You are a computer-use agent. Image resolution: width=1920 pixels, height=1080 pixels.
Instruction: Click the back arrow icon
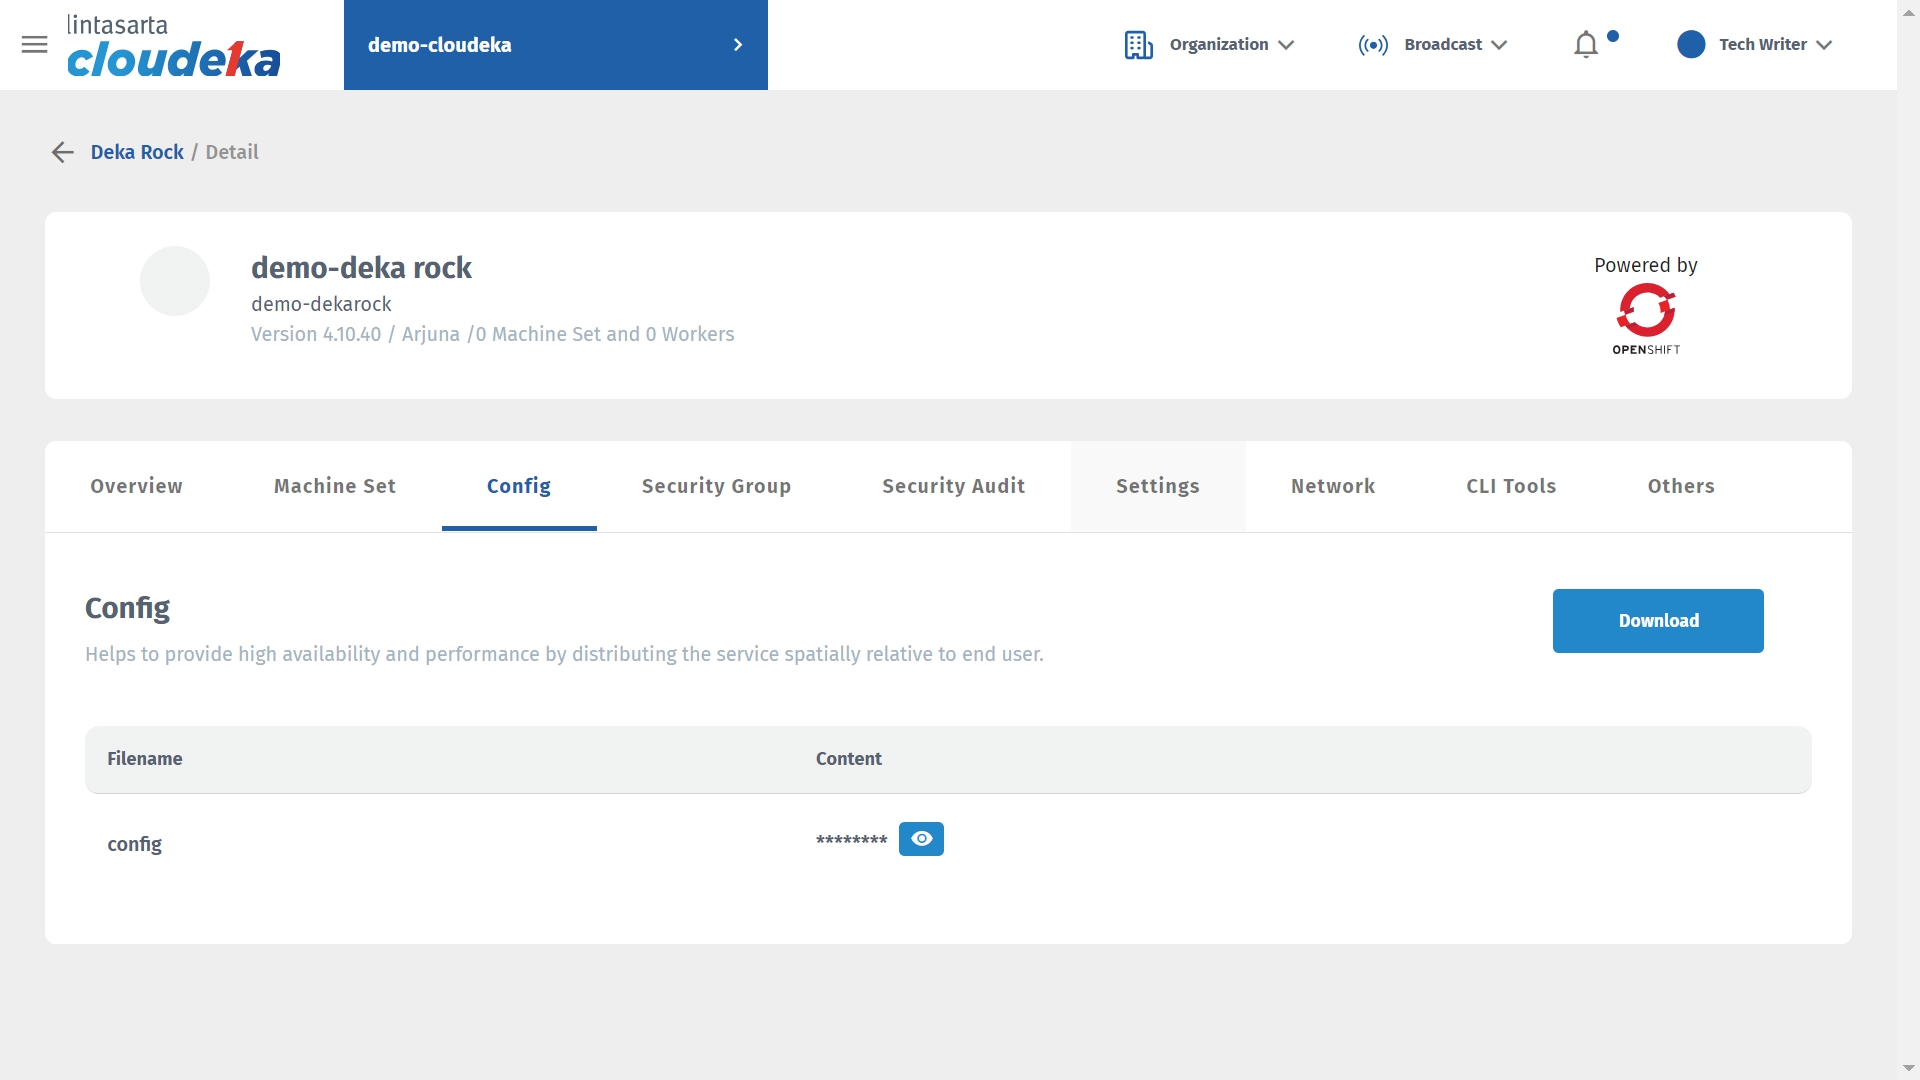pyautogui.click(x=62, y=152)
